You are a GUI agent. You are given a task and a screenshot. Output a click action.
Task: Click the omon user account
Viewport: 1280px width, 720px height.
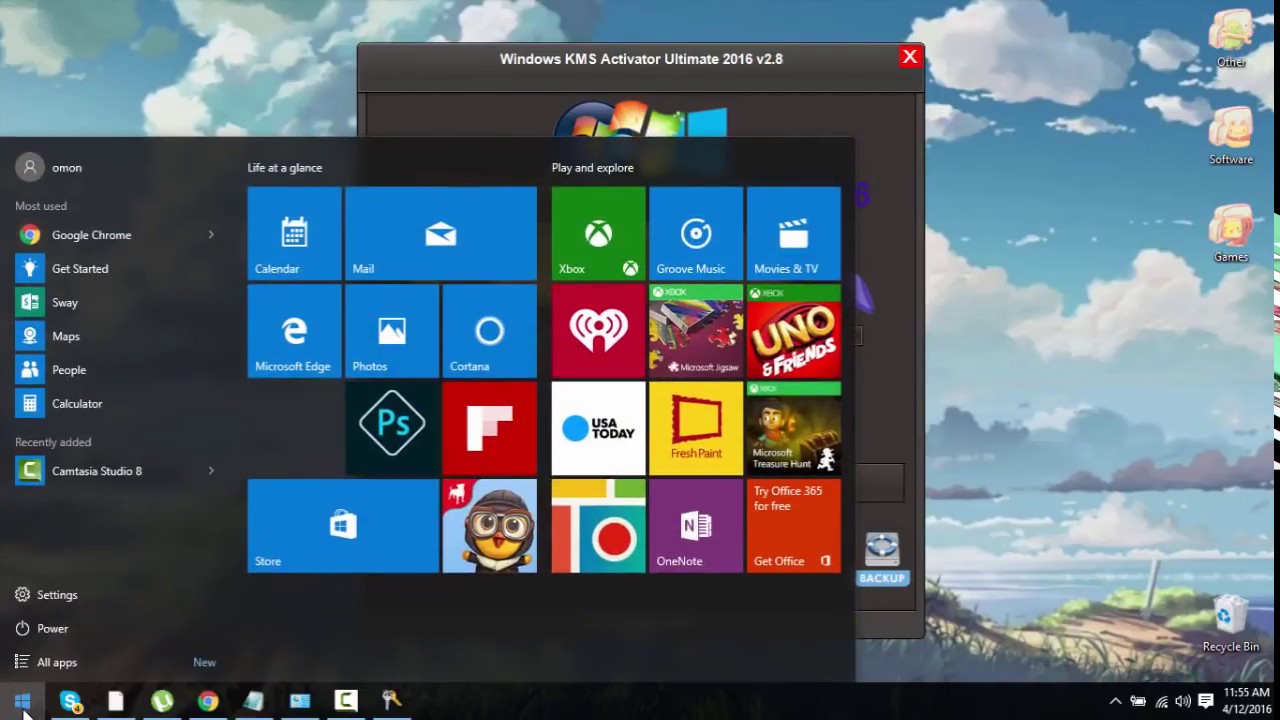tap(50, 167)
